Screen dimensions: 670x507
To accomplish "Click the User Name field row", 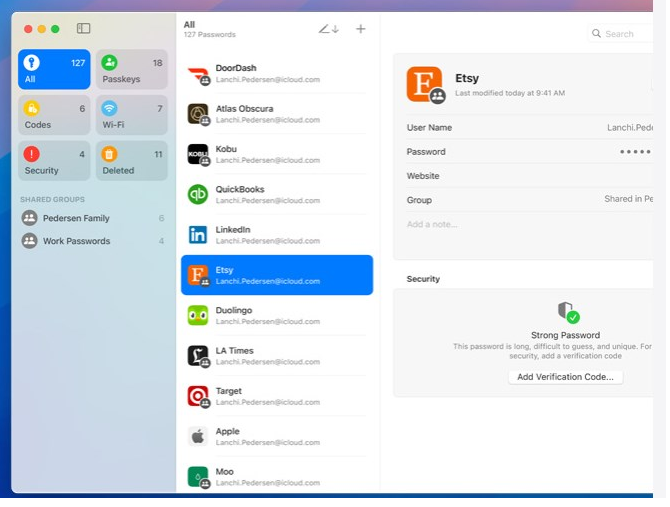I will 529,127.
